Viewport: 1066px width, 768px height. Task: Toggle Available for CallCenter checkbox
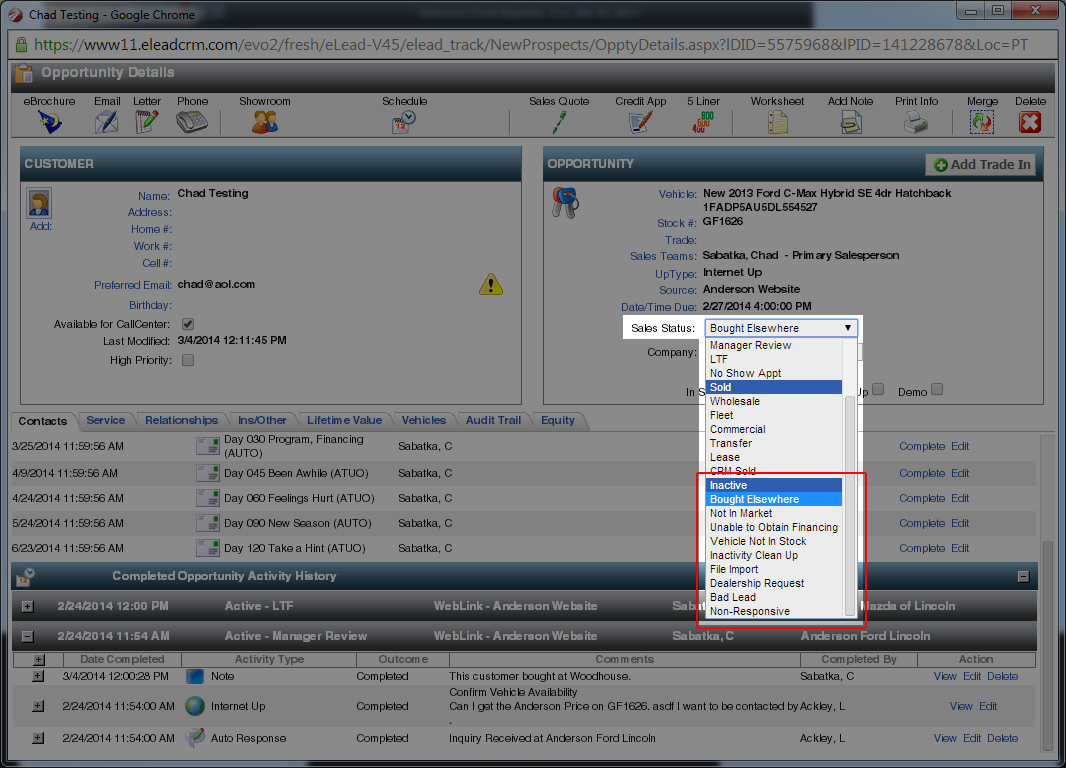tap(188, 324)
